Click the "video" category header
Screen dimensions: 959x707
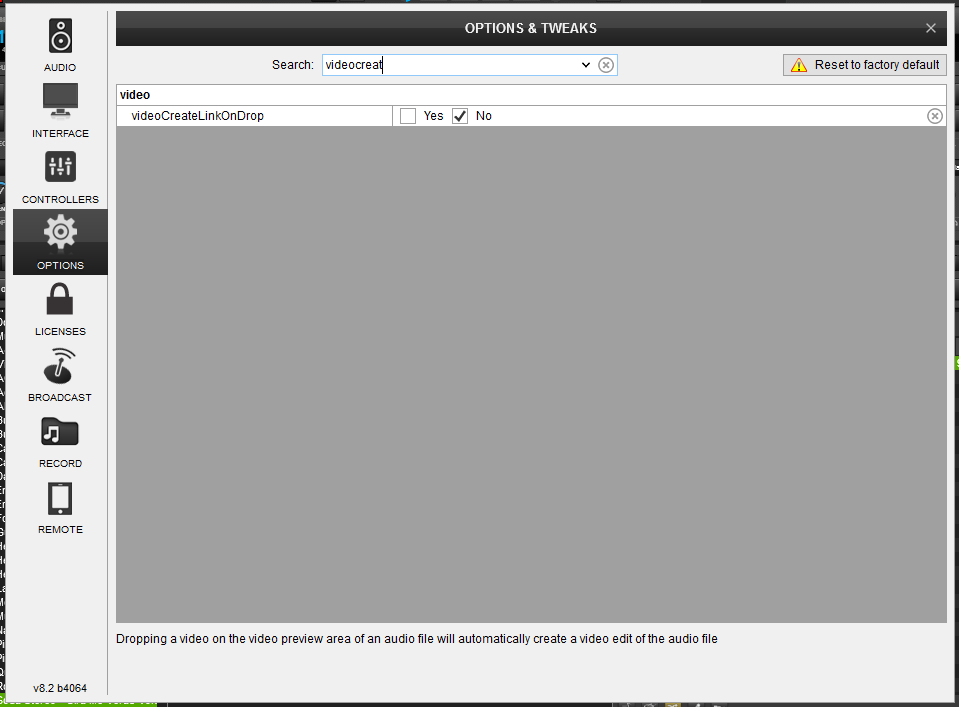pyautogui.click(x=135, y=95)
